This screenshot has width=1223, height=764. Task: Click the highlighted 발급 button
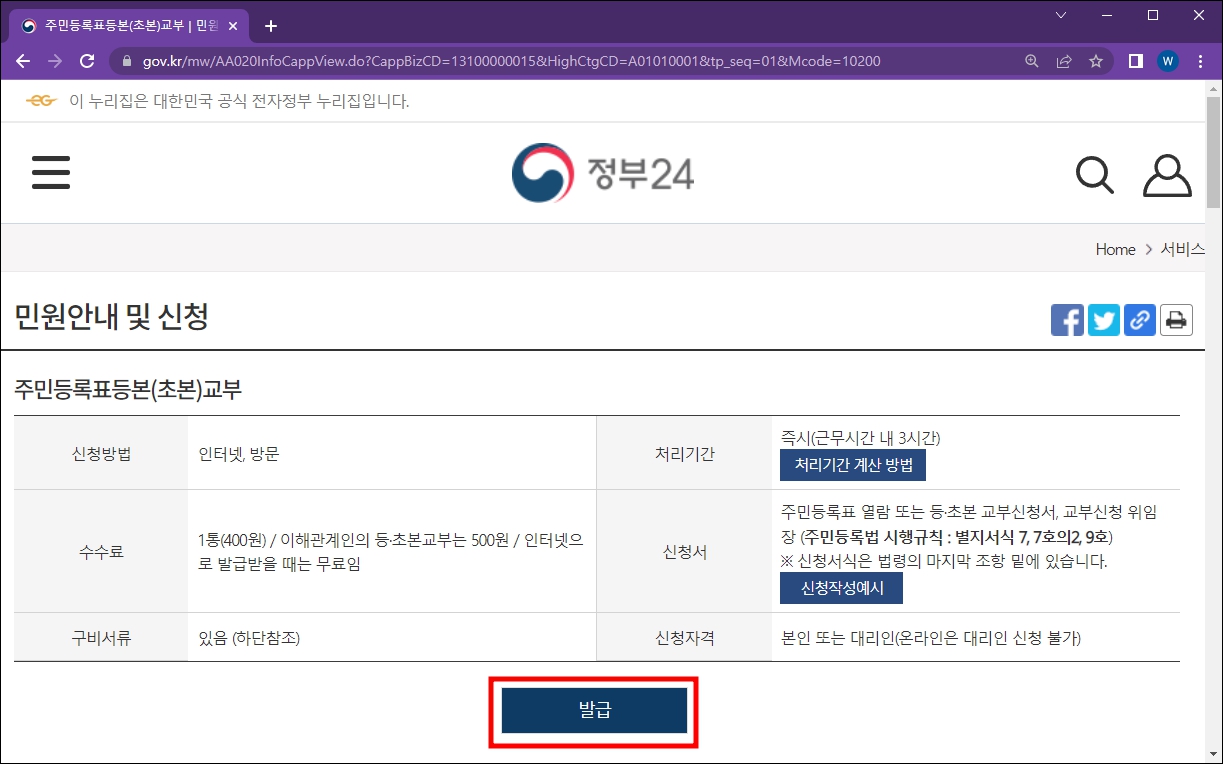tap(594, 711)
